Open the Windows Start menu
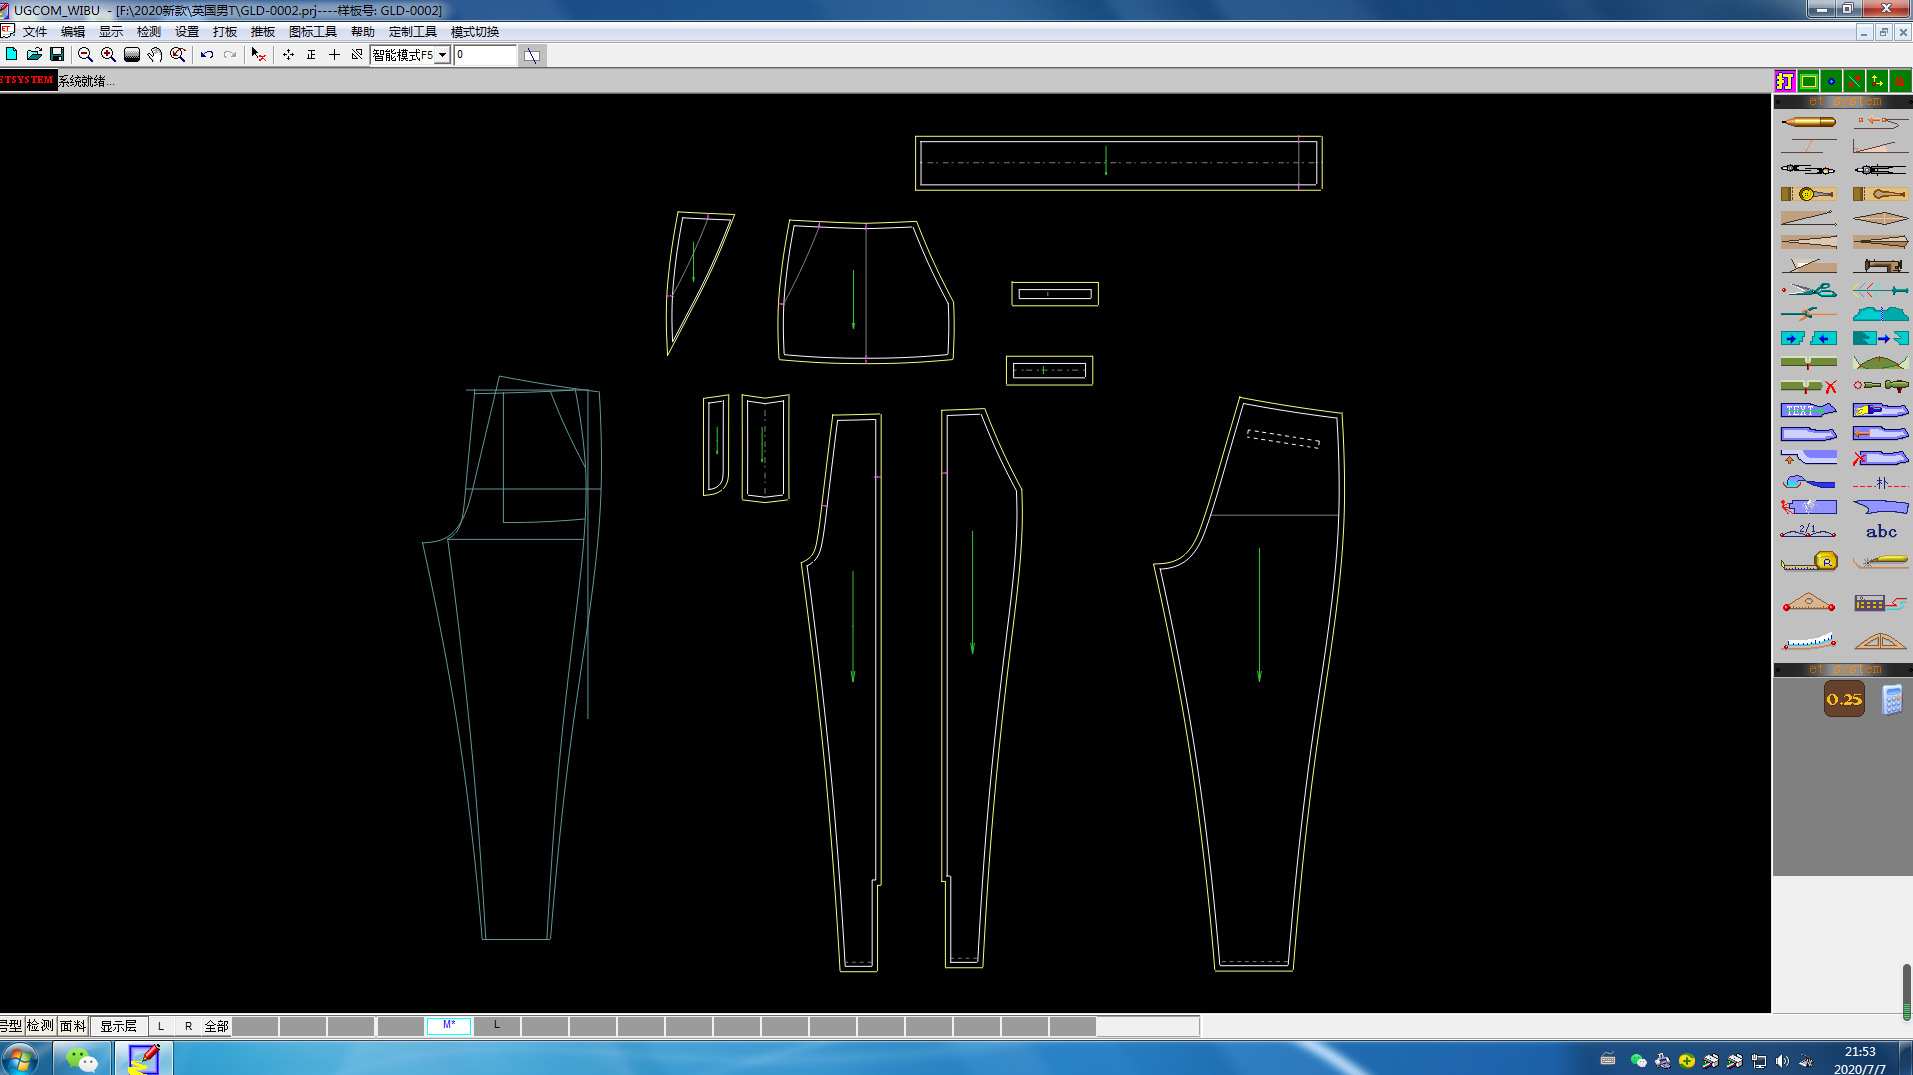 20,1058
